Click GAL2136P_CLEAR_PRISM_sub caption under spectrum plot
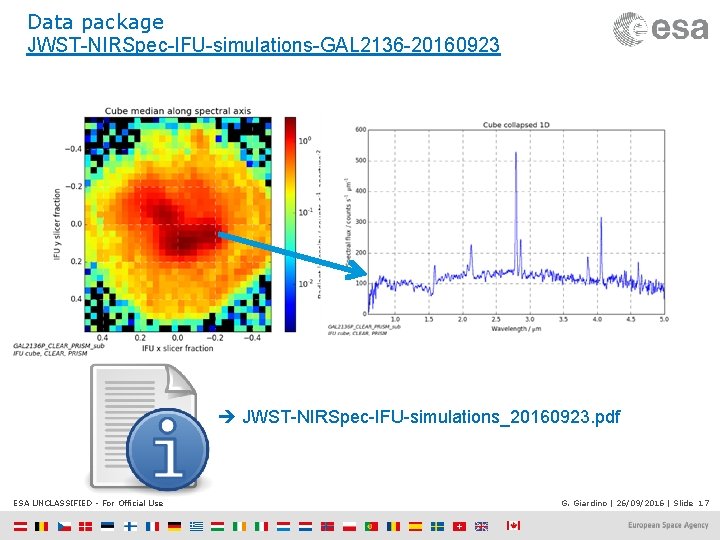720x540 pixels. [364, 326]
